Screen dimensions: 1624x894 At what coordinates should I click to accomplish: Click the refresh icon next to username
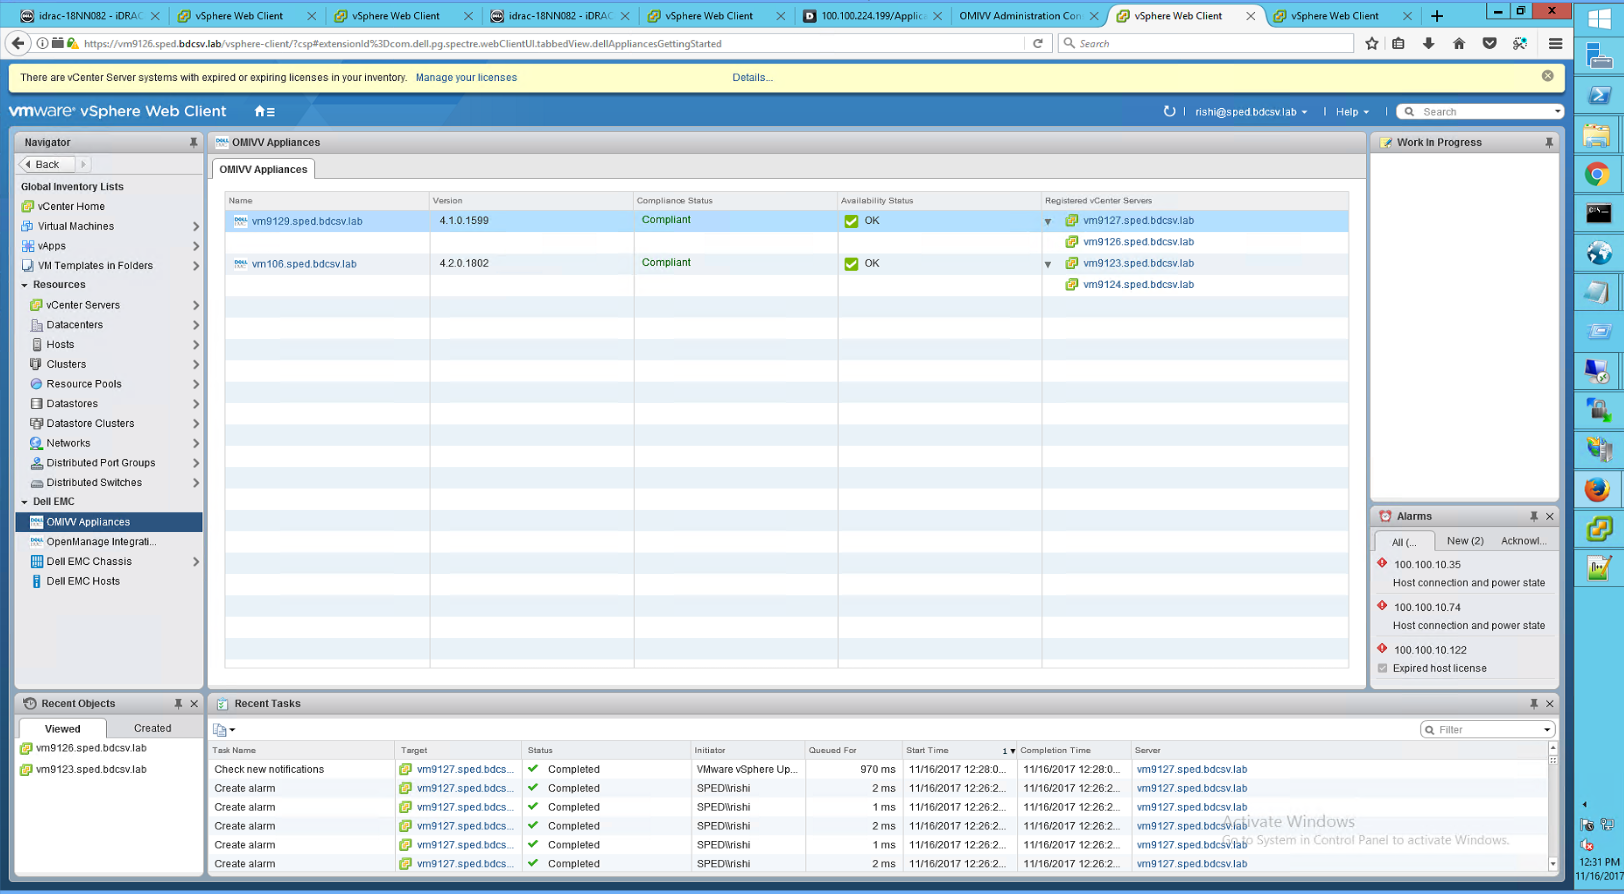pos(1169,111)
